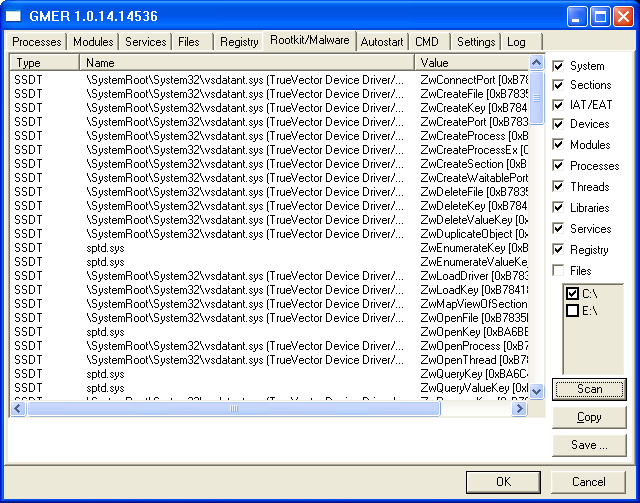Screen dimensions: 640x503
Task: Uncheck the Services scan checkbox
Action: click(558, 228)
